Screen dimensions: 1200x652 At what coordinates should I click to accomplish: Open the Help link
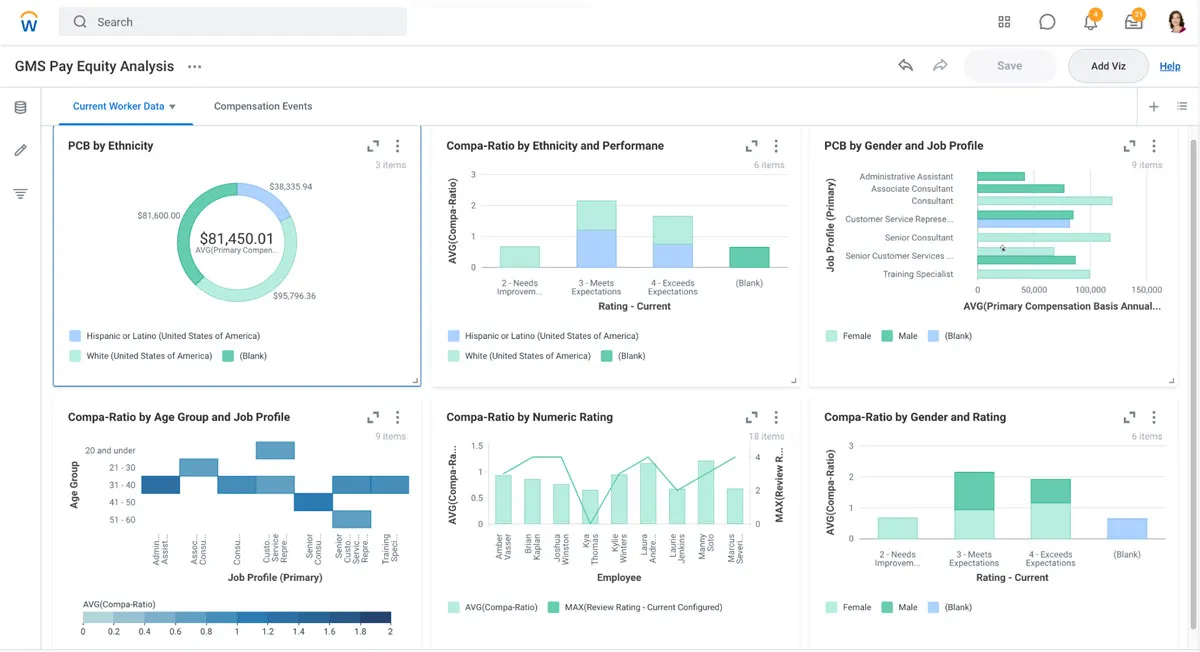tap(1169, 66)
